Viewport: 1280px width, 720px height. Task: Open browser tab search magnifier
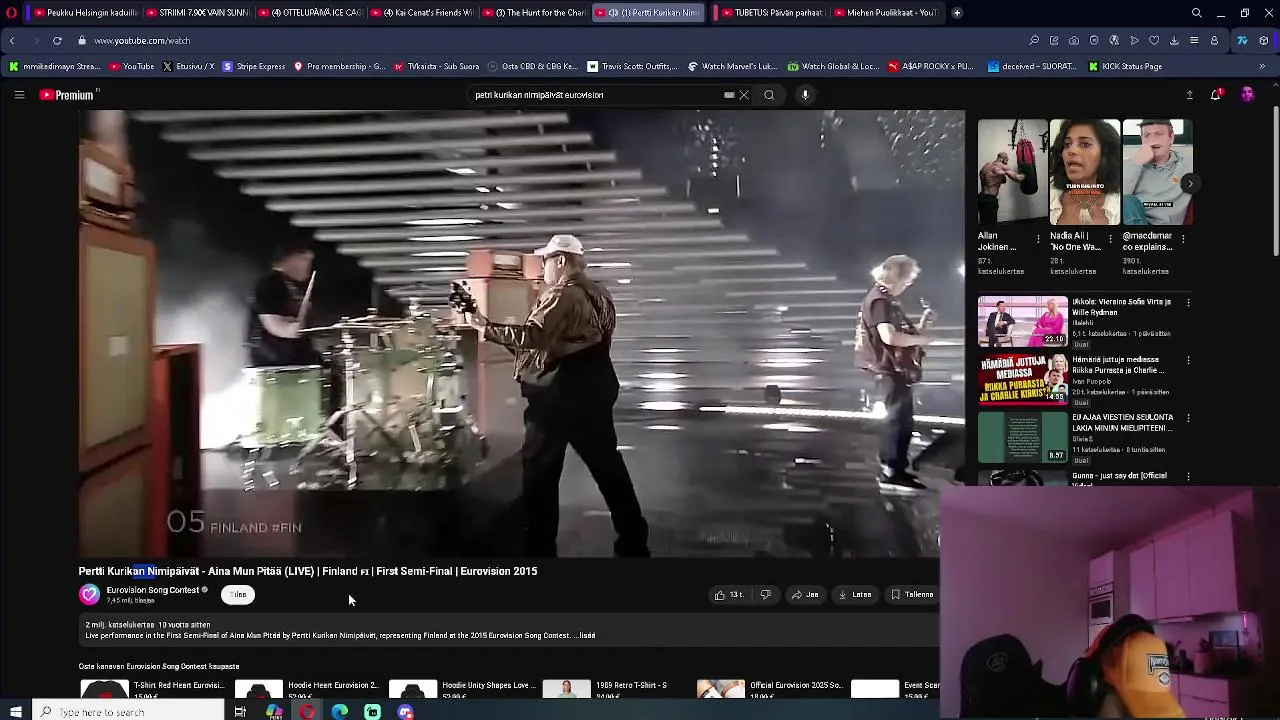point(1197,13)
